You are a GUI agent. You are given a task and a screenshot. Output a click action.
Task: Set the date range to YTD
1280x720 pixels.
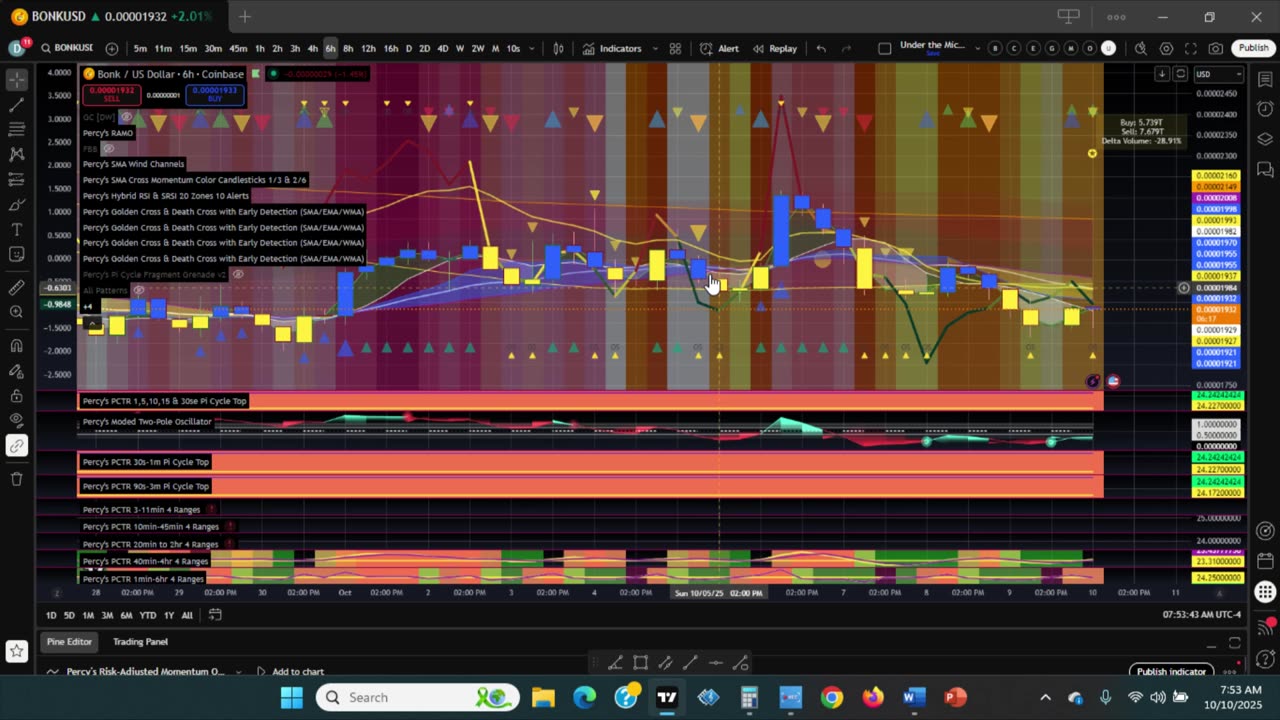pos(147,615)
